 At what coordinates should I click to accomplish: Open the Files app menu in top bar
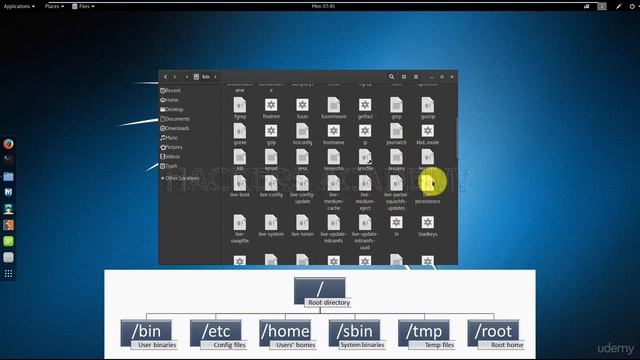coord(83,6)
